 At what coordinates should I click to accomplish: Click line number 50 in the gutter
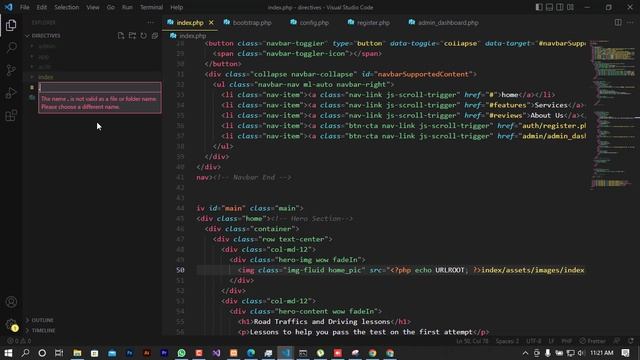(x=180, y=270)
